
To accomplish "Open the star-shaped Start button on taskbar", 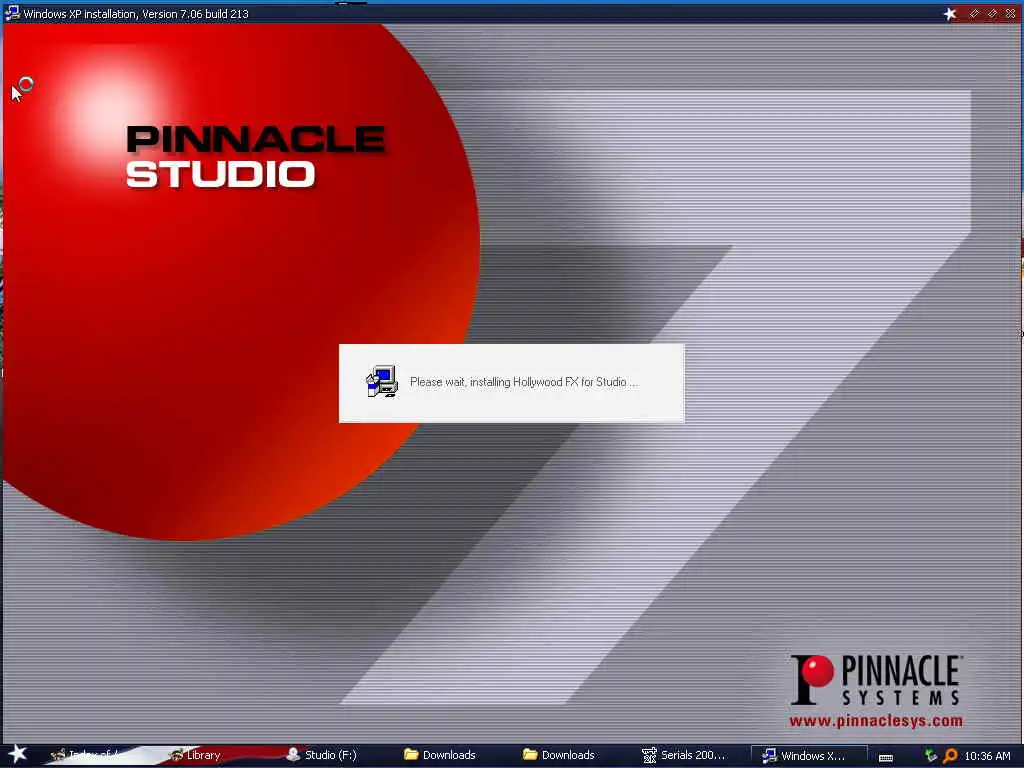I will coord(16,754).
